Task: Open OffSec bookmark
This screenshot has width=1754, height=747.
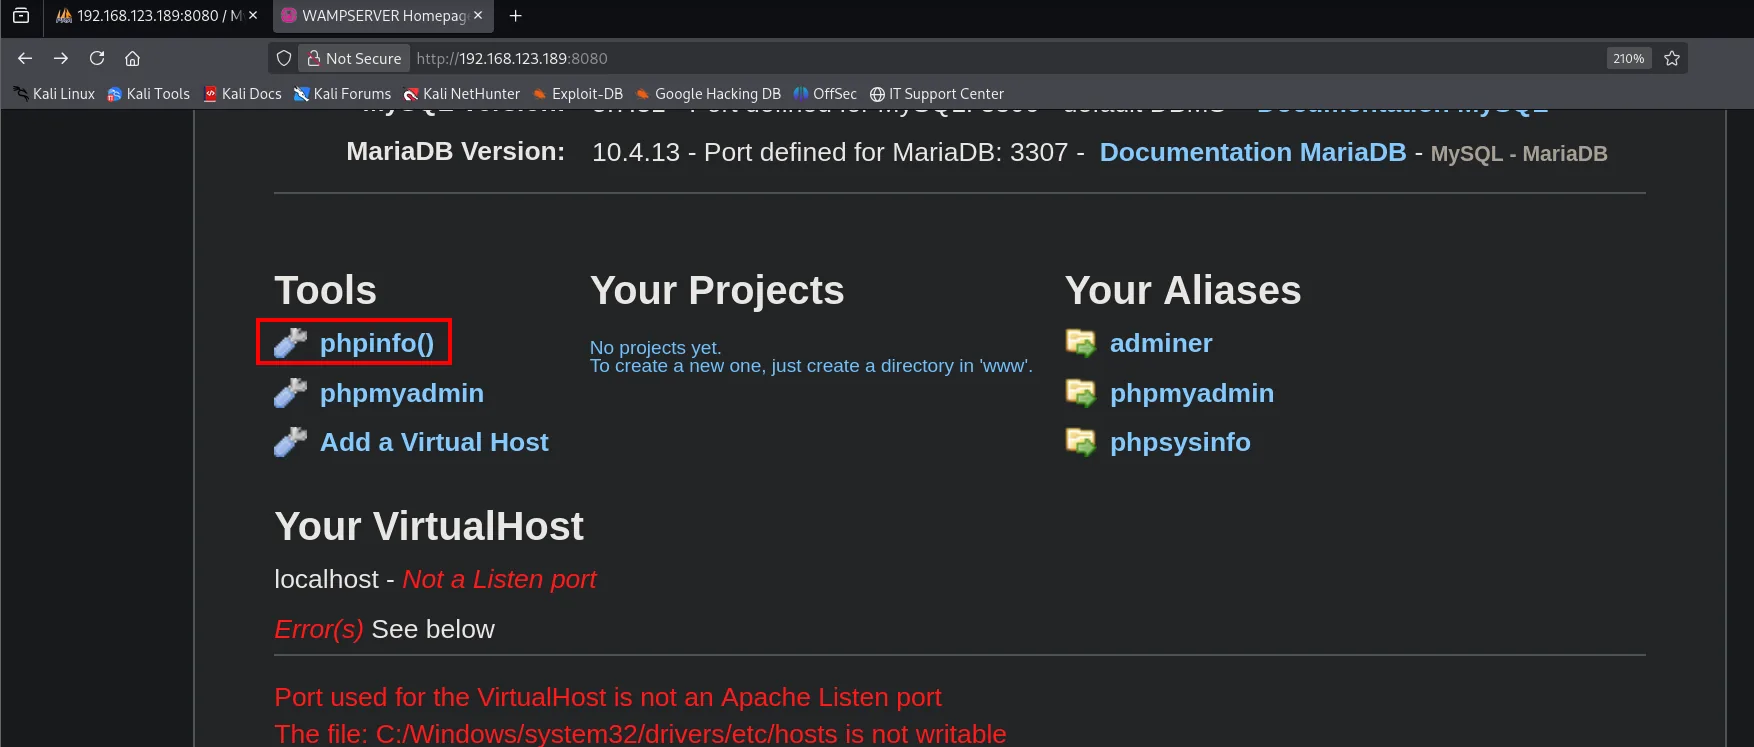Action: pos(825,93)
